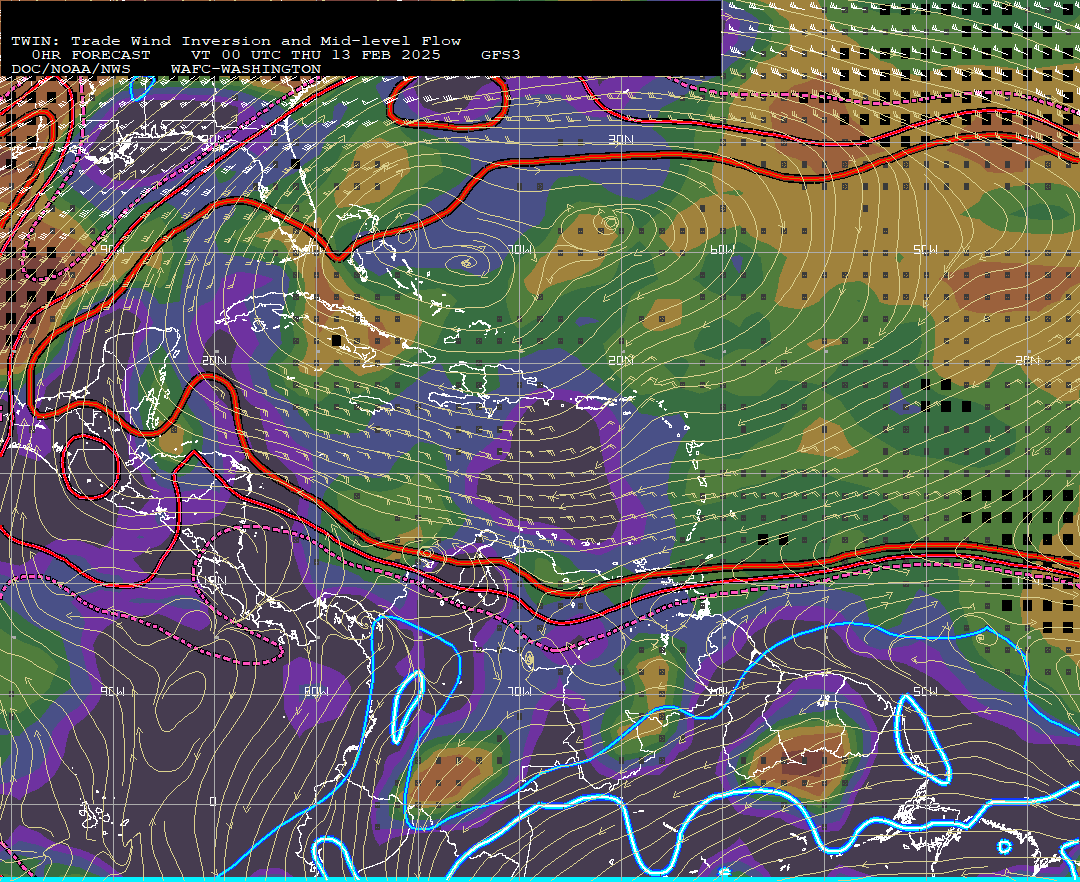Click the "20N" label near the Yucatan Peninsula

pyautogui.click(x=214, y=360)
